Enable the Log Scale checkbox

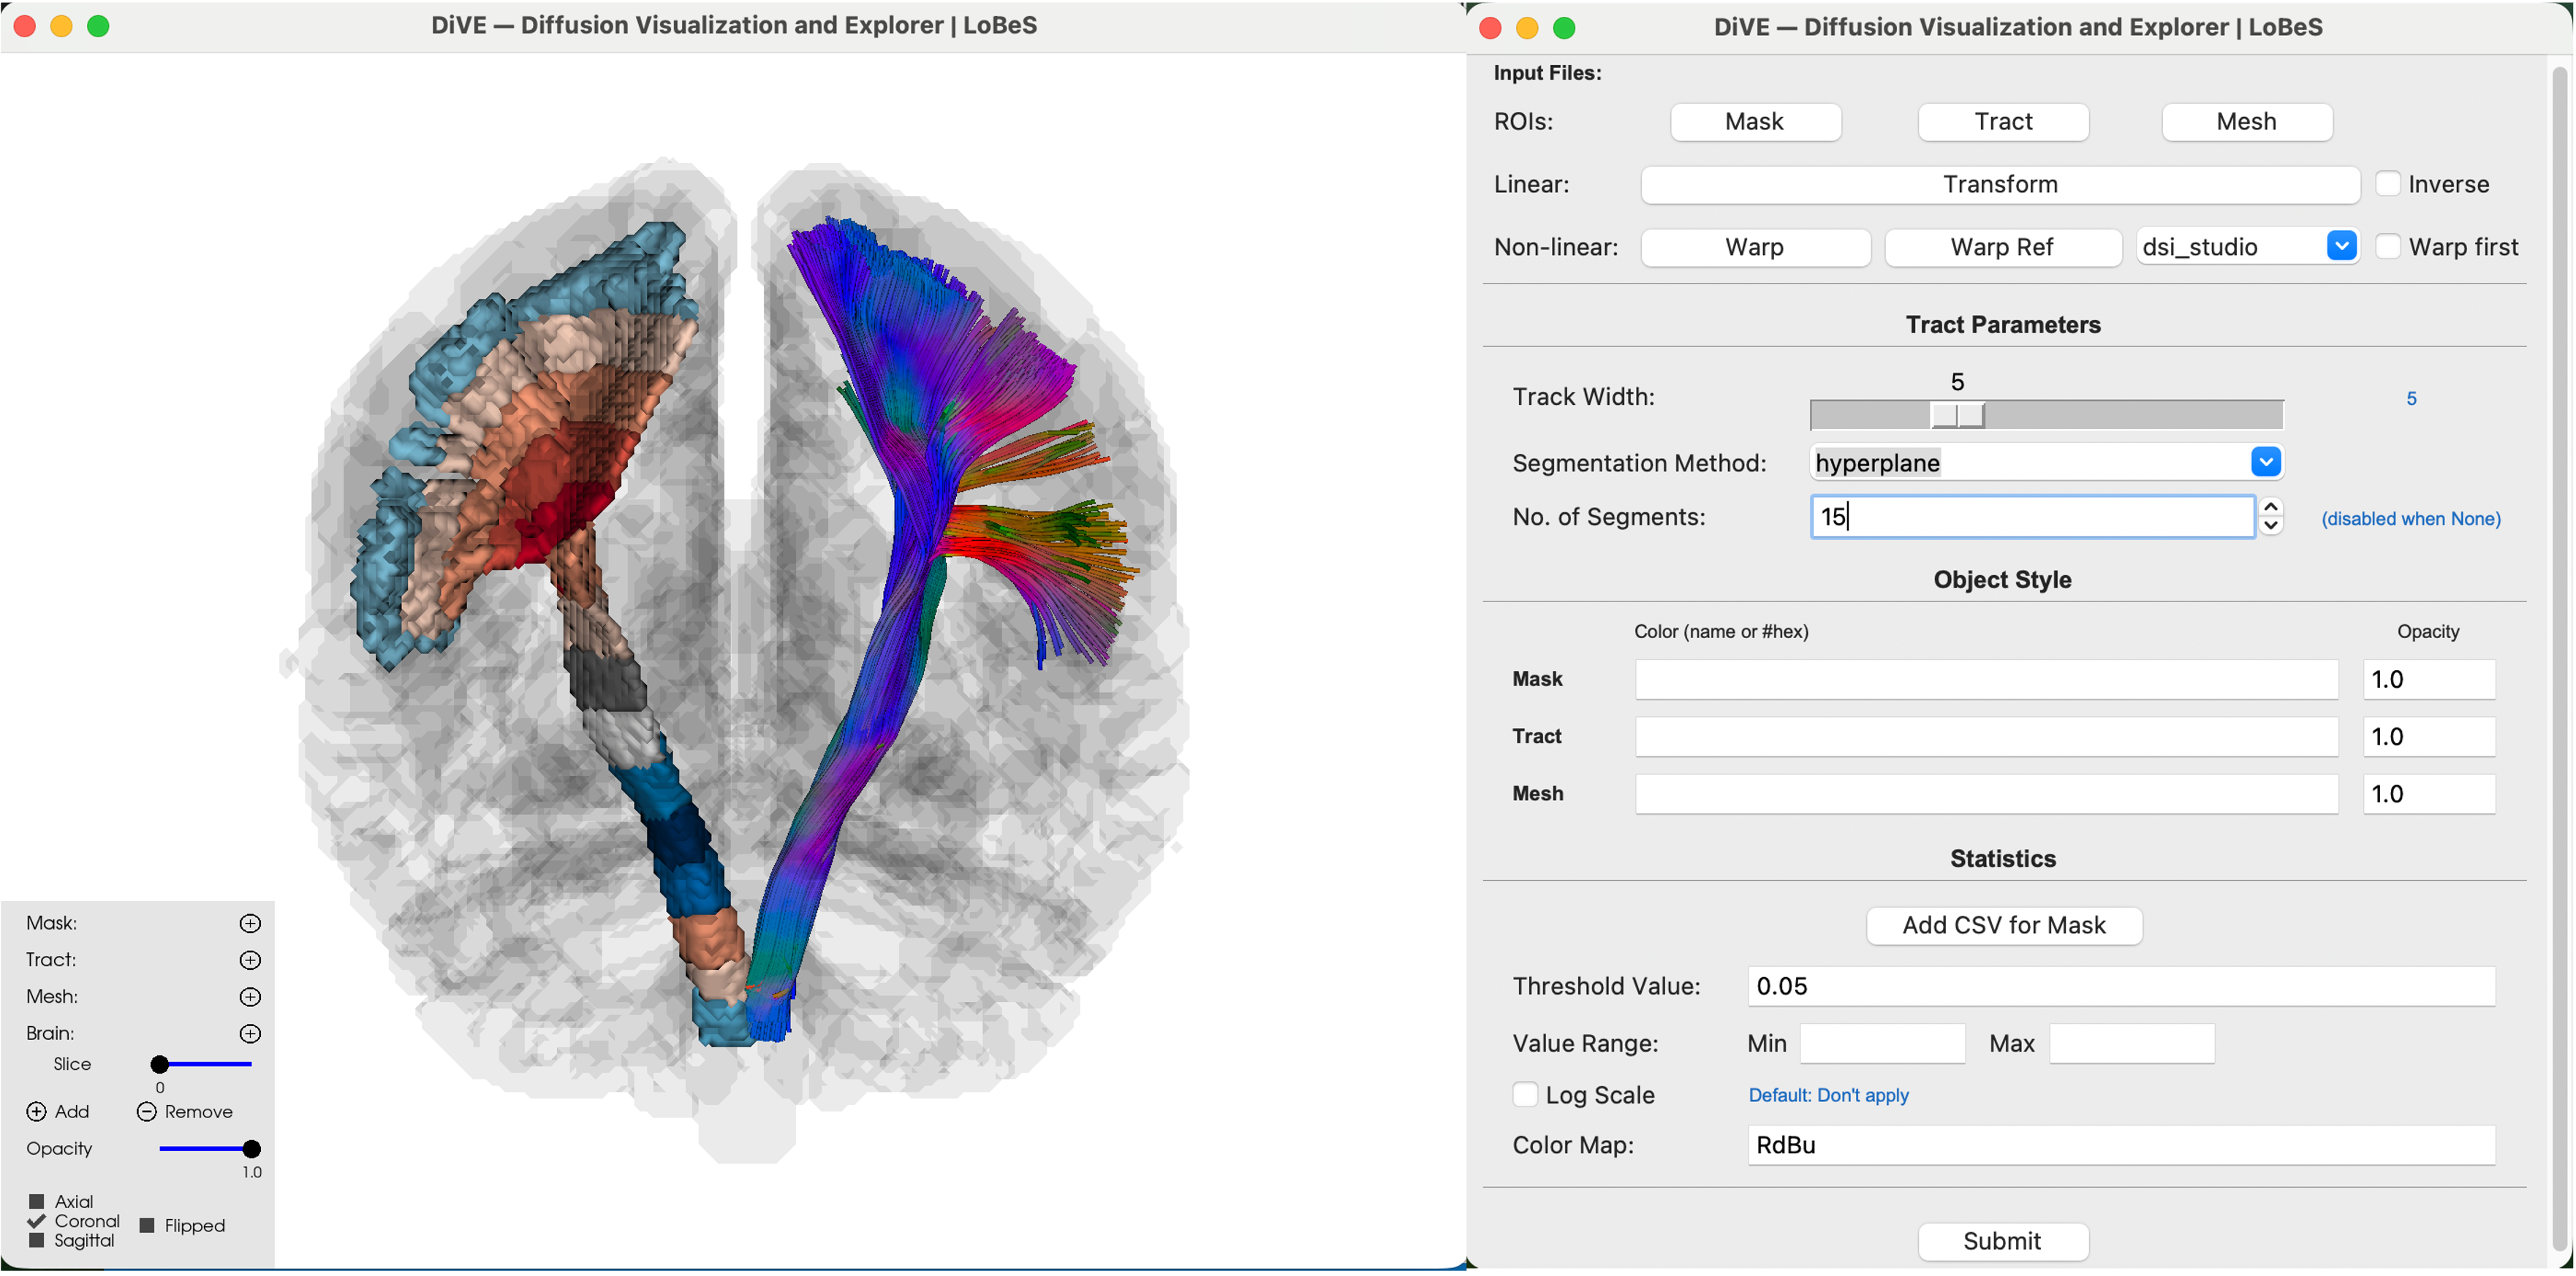click(1525, 1095)
